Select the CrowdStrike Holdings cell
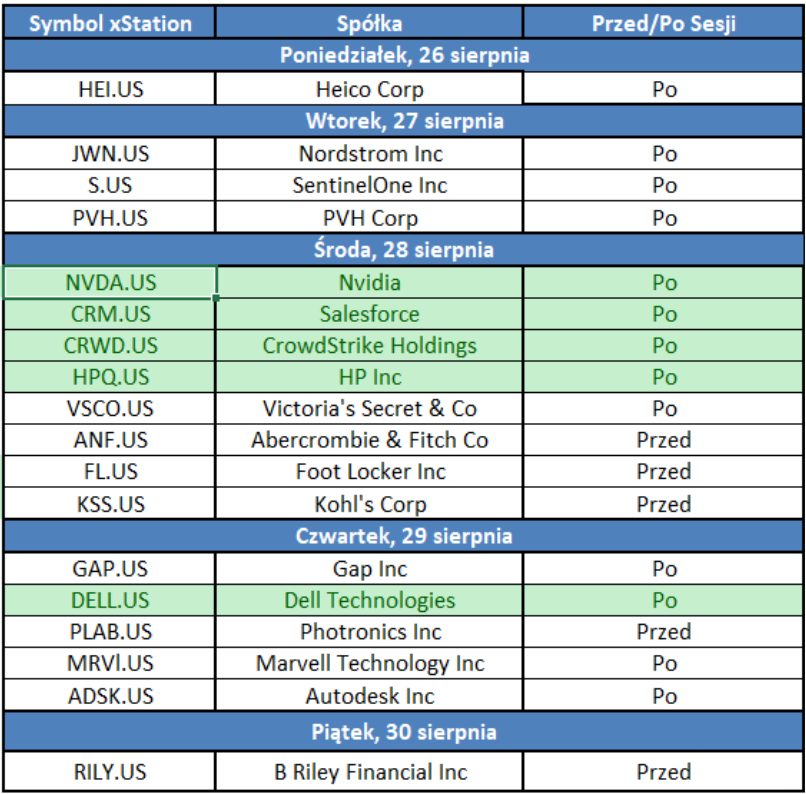Viewport: 806px width, 794px height. tap(370, 346)
